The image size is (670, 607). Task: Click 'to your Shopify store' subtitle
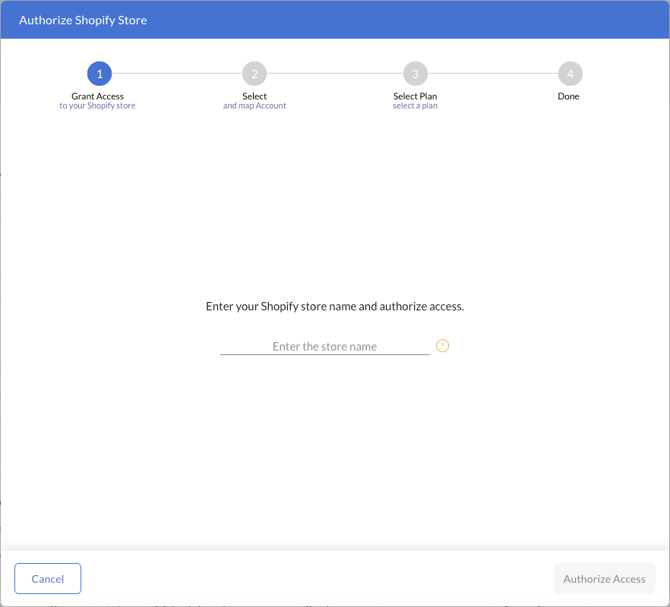97,106
